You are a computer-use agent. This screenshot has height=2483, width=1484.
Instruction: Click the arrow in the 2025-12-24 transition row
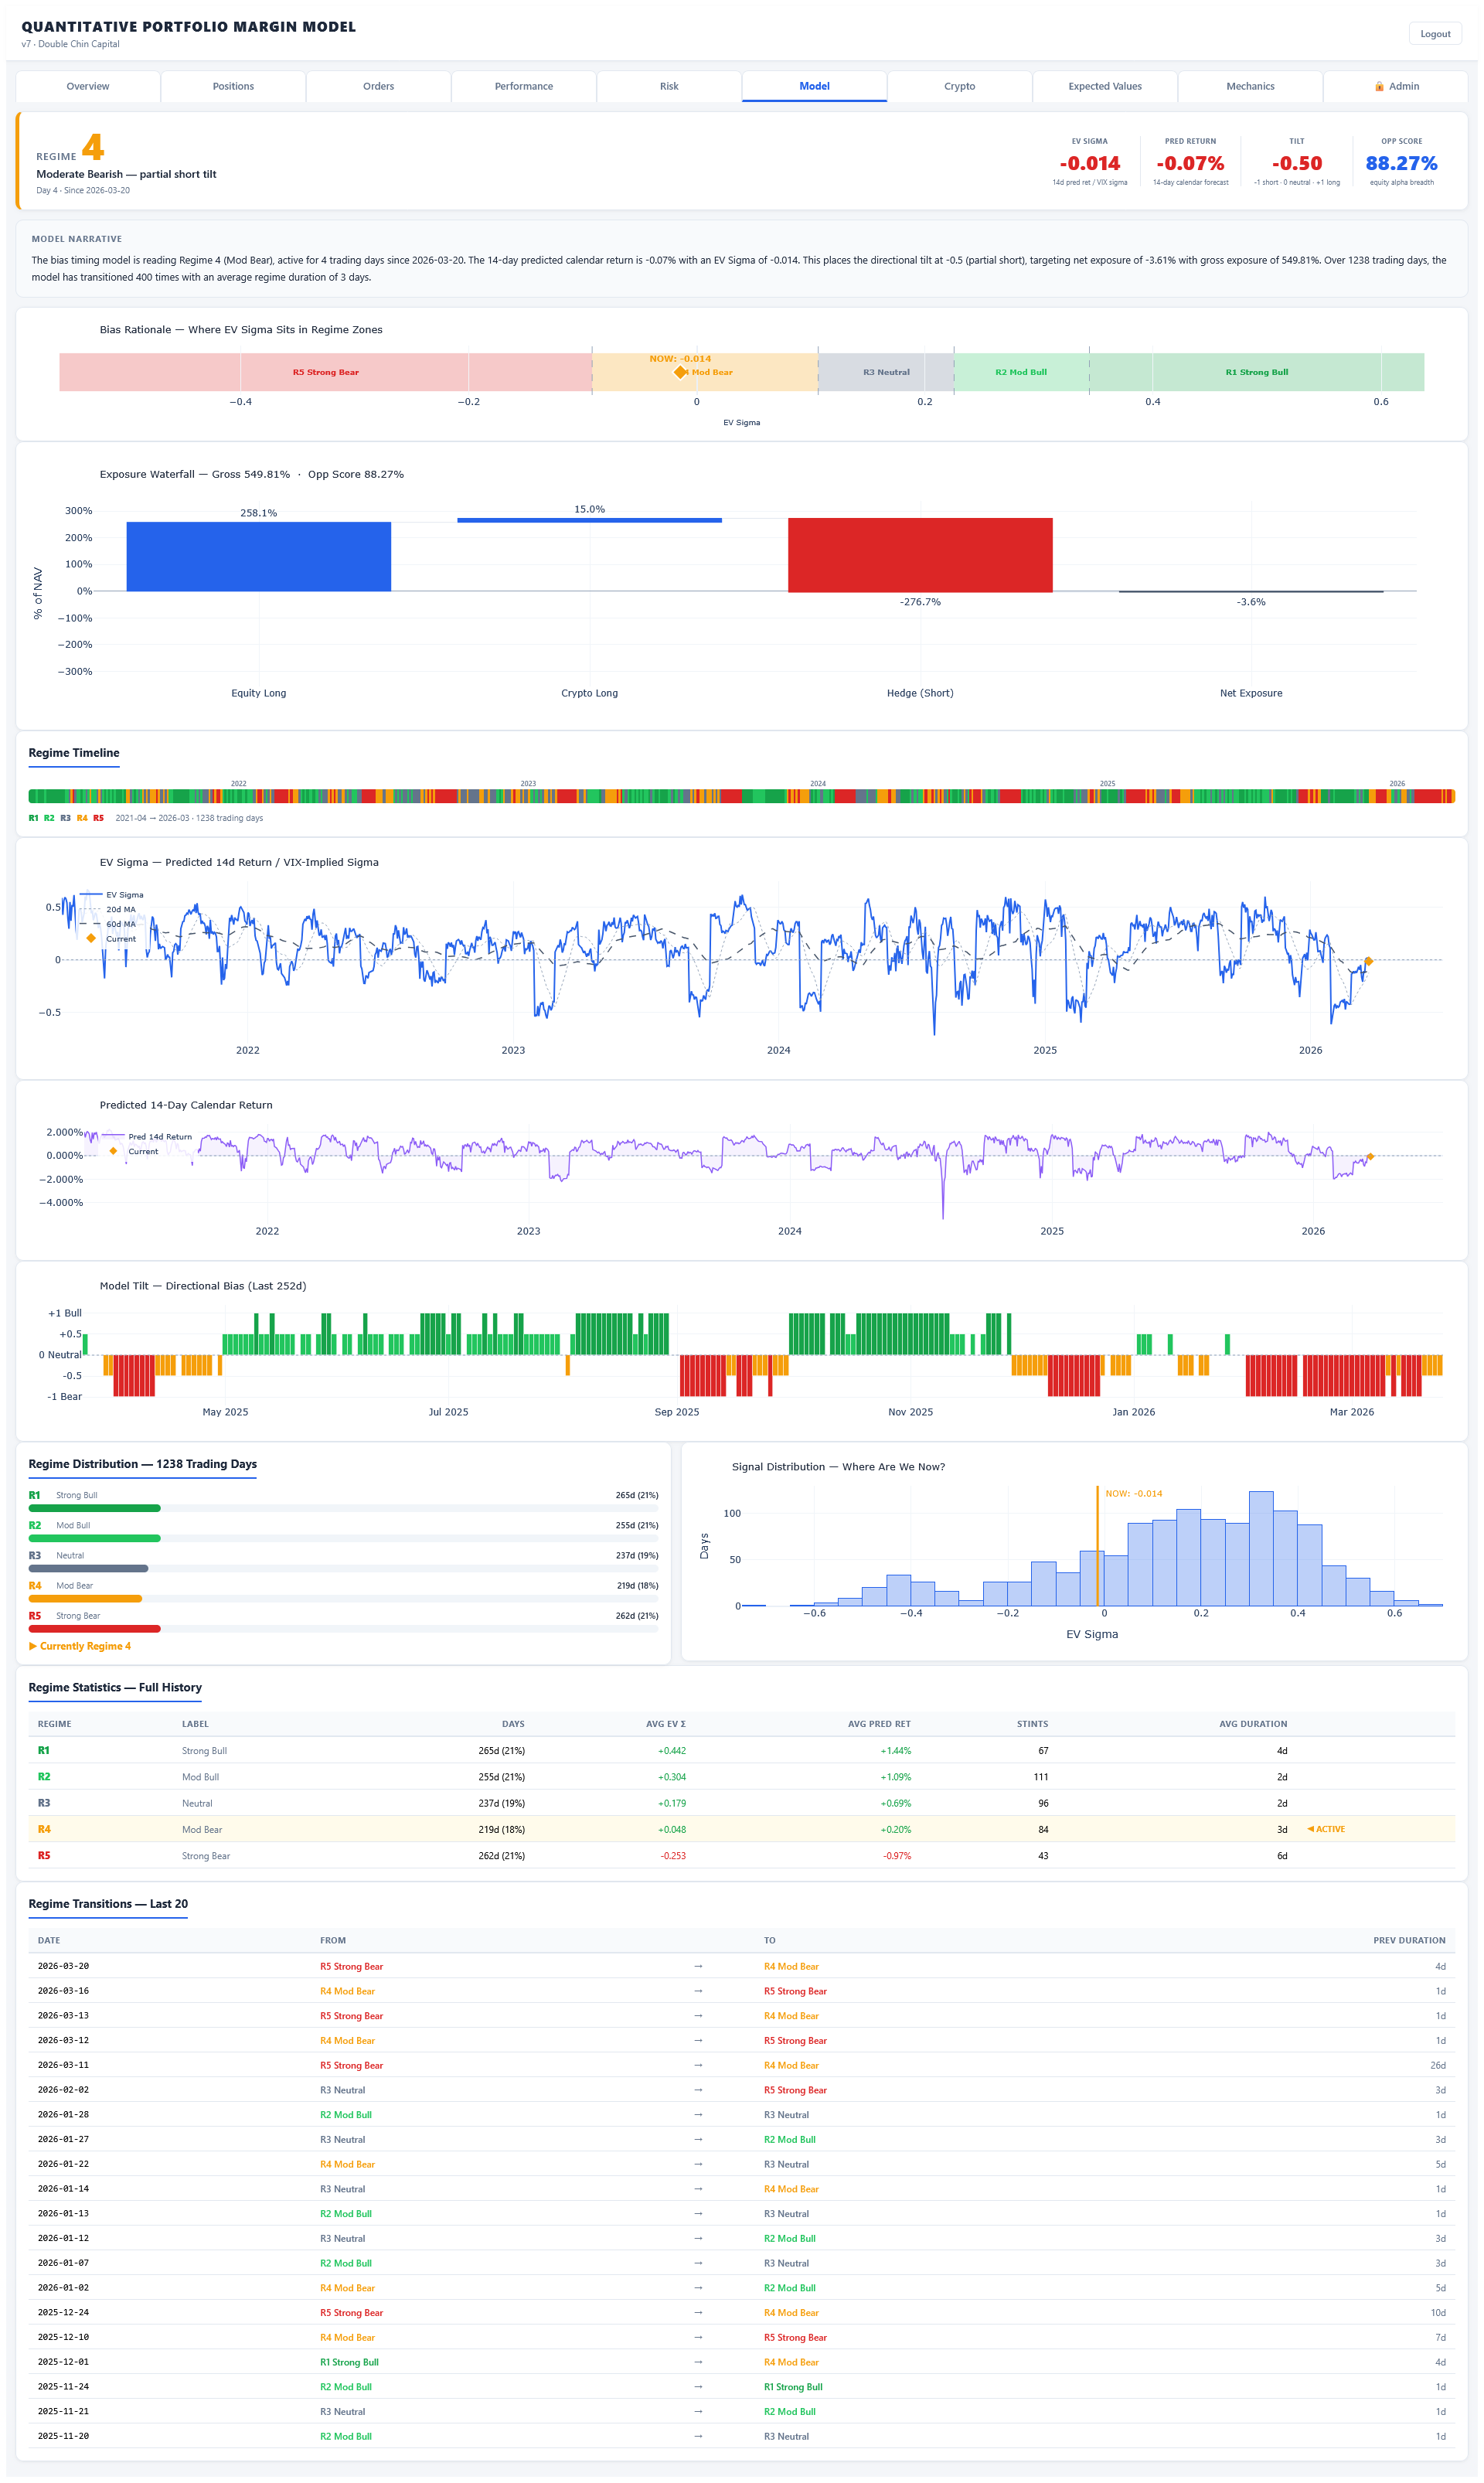698,2312
